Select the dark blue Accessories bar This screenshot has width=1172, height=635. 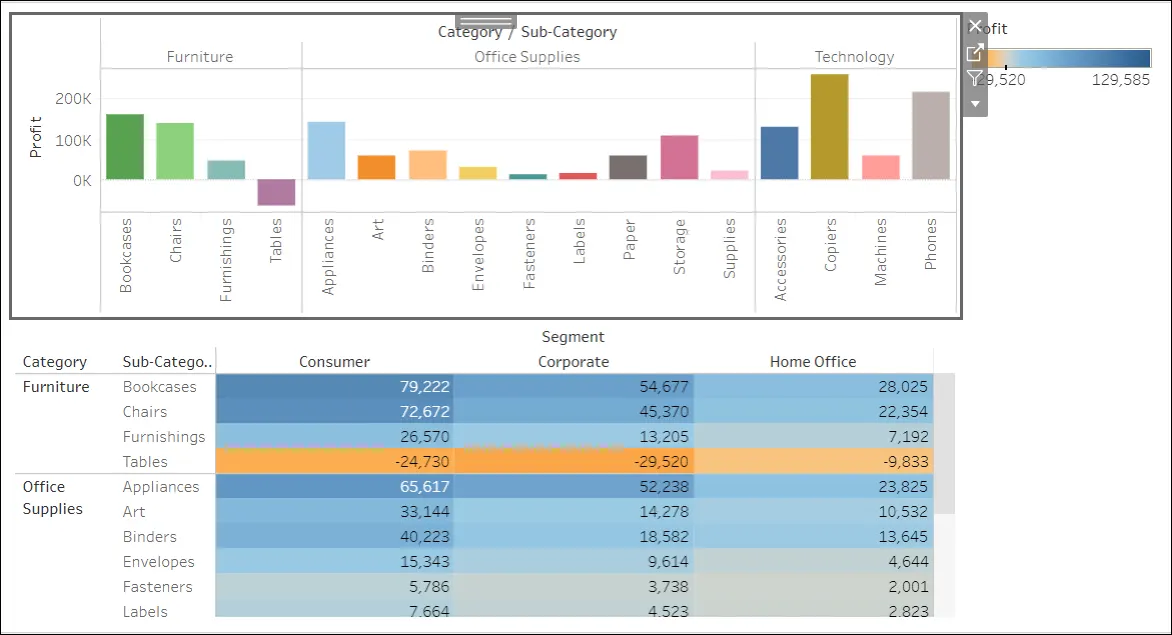pos(780,153)
